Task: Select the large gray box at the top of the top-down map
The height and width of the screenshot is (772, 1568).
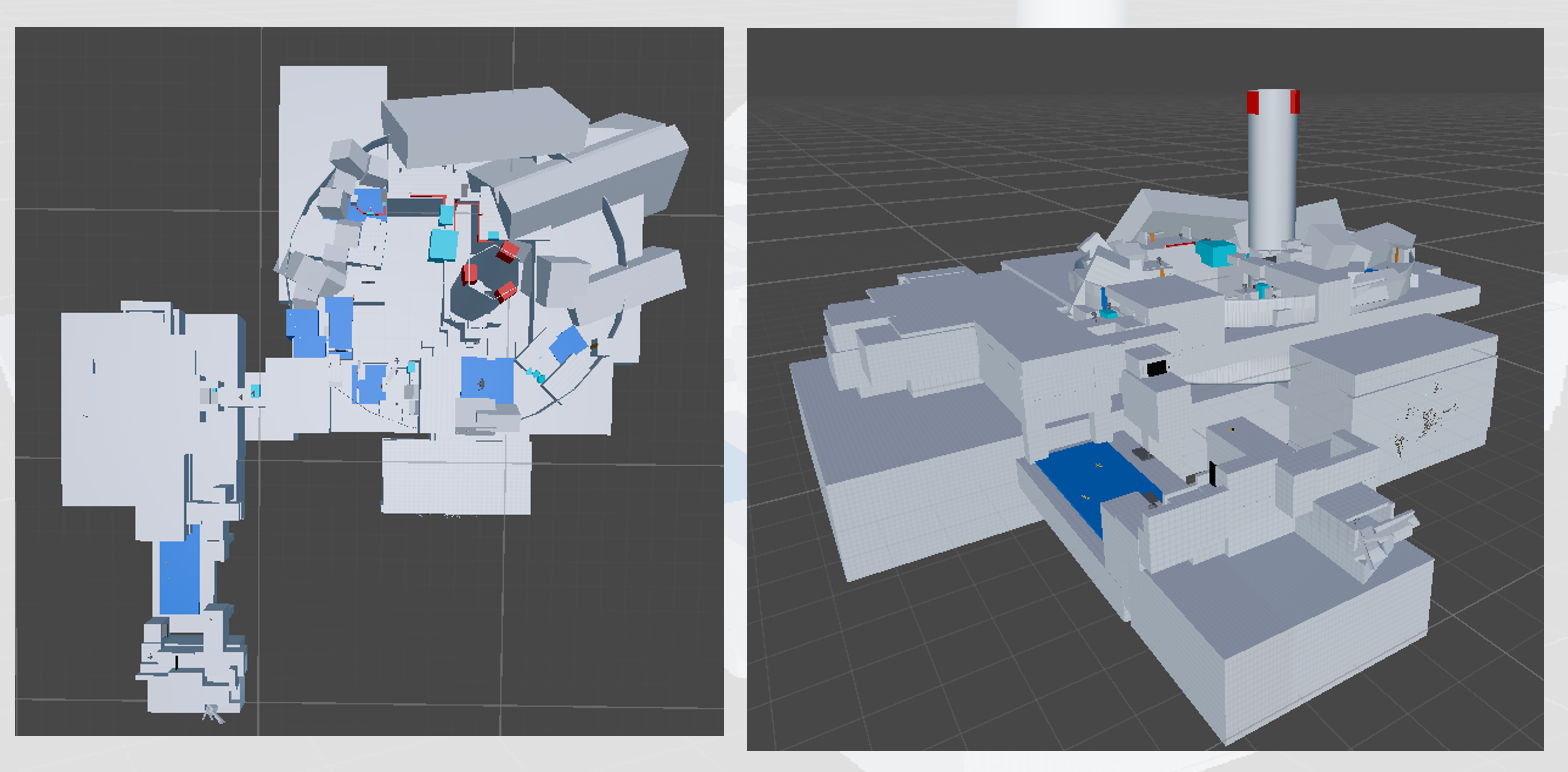Action: point(485,125)
